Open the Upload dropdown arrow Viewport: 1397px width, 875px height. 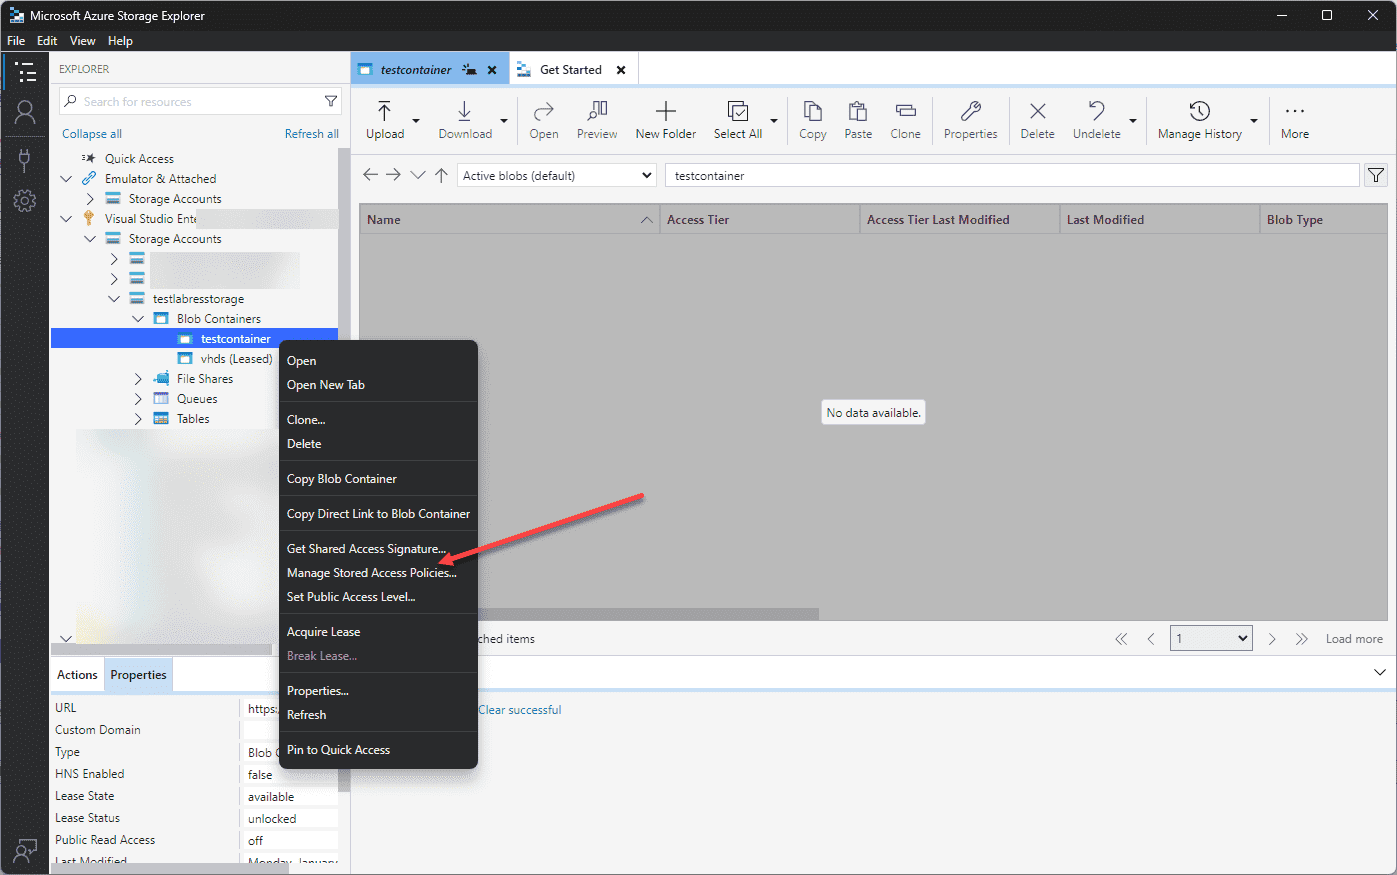coord(416,121)
